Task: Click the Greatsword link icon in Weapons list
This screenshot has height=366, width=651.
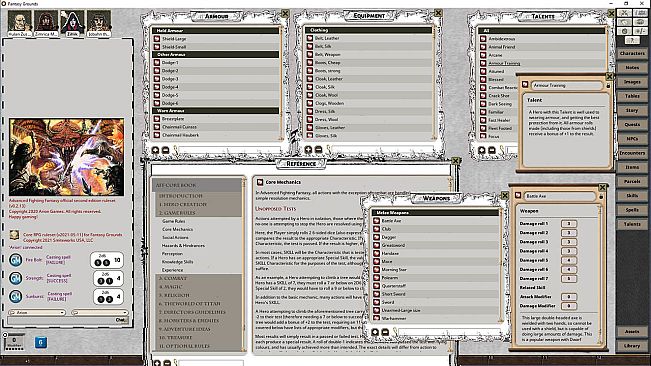Action: coord(377,245)
